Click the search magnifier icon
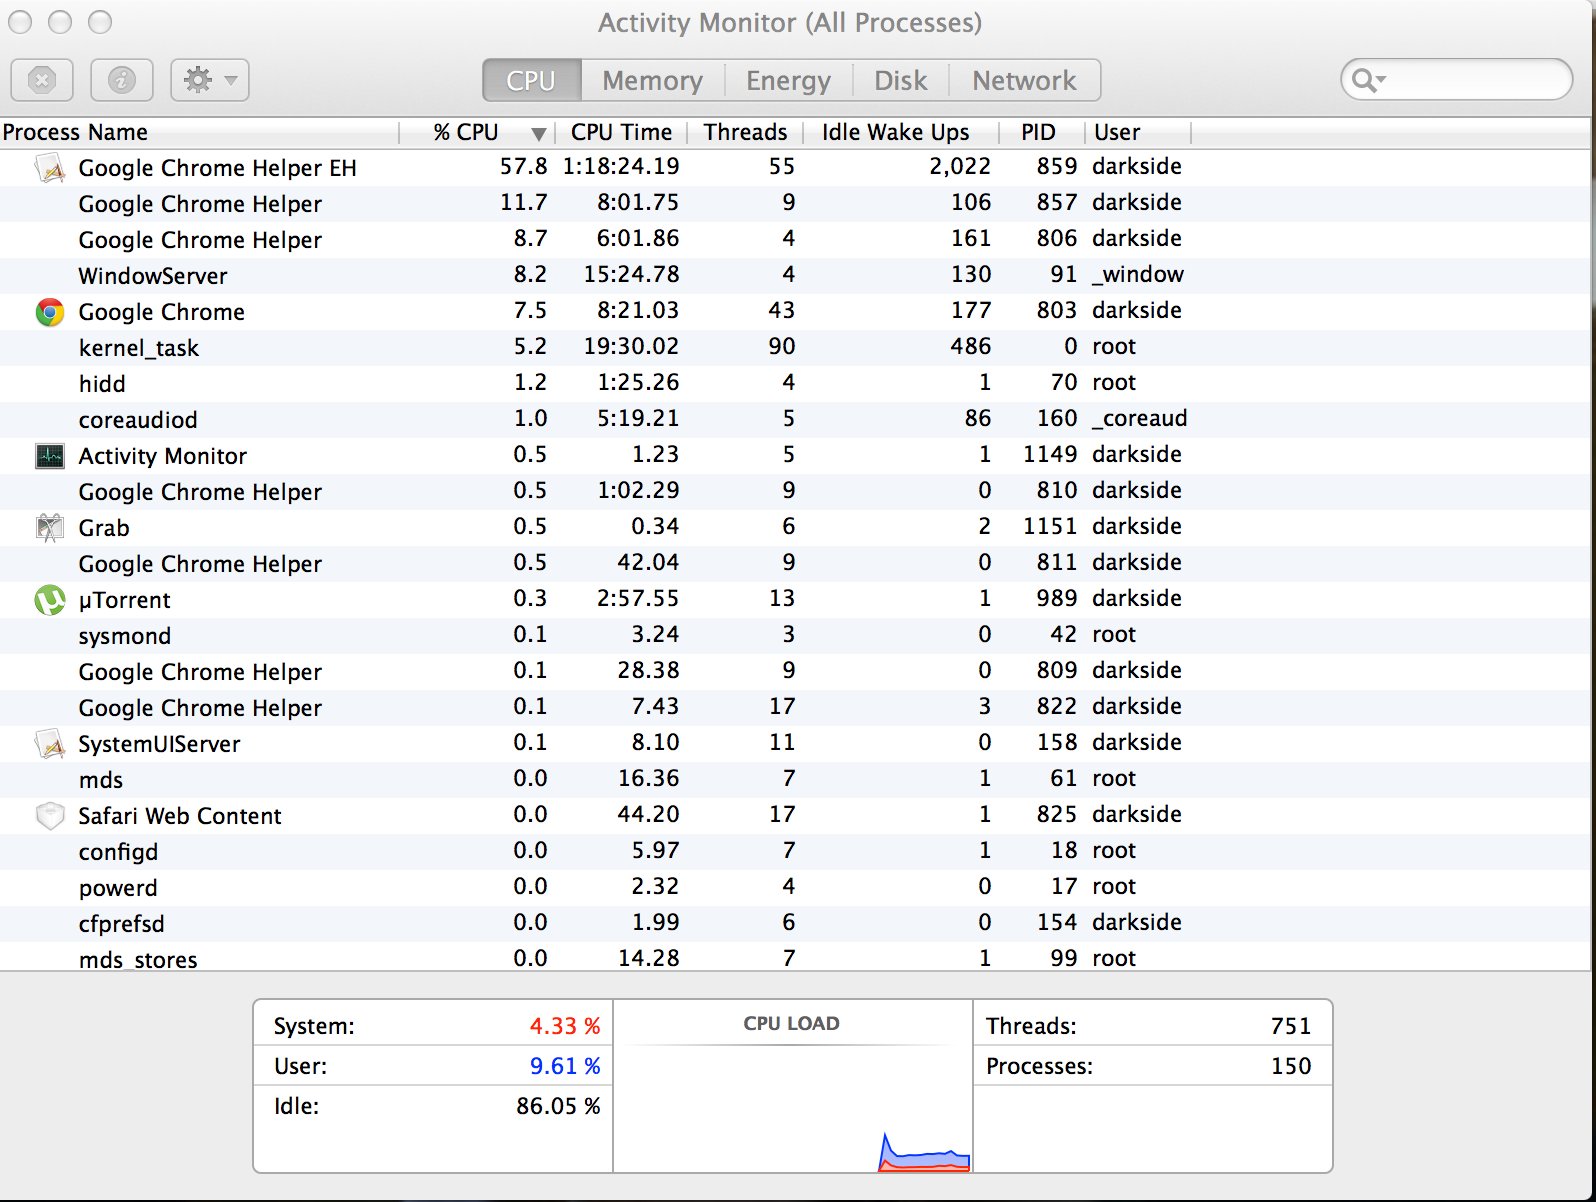1596x1202 pixels. click(1366, 80)
